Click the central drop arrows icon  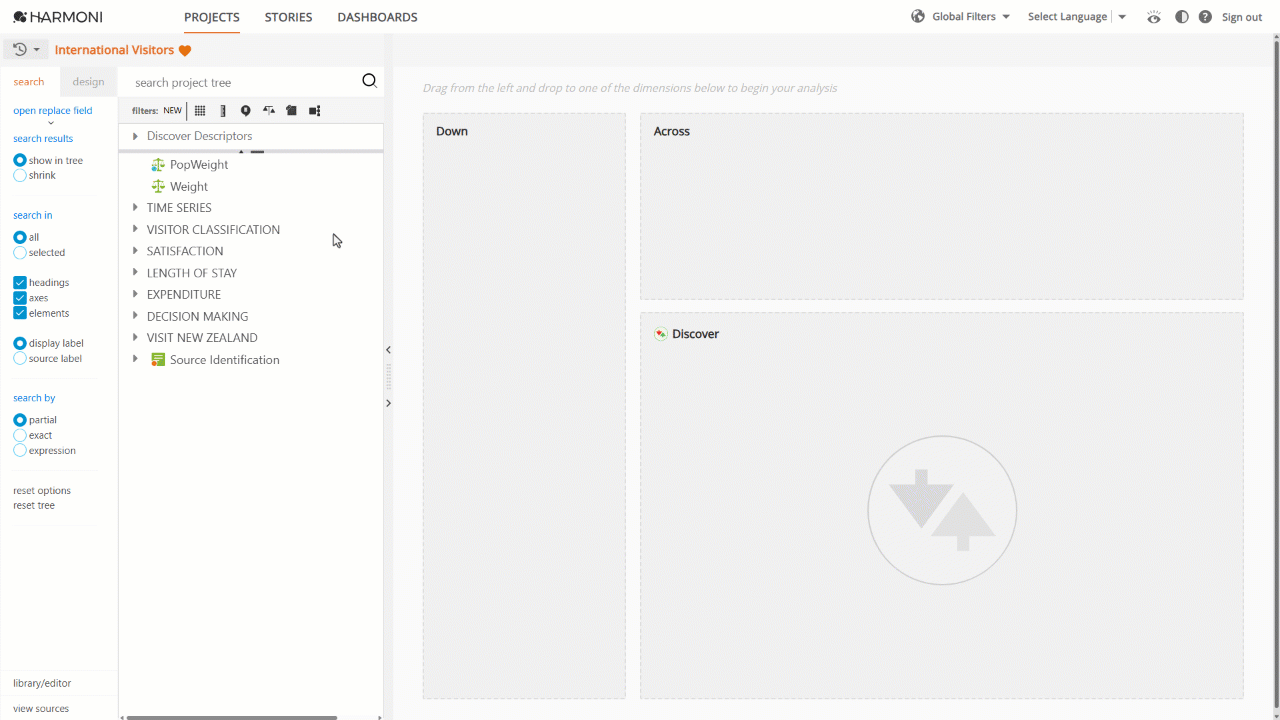942,510
